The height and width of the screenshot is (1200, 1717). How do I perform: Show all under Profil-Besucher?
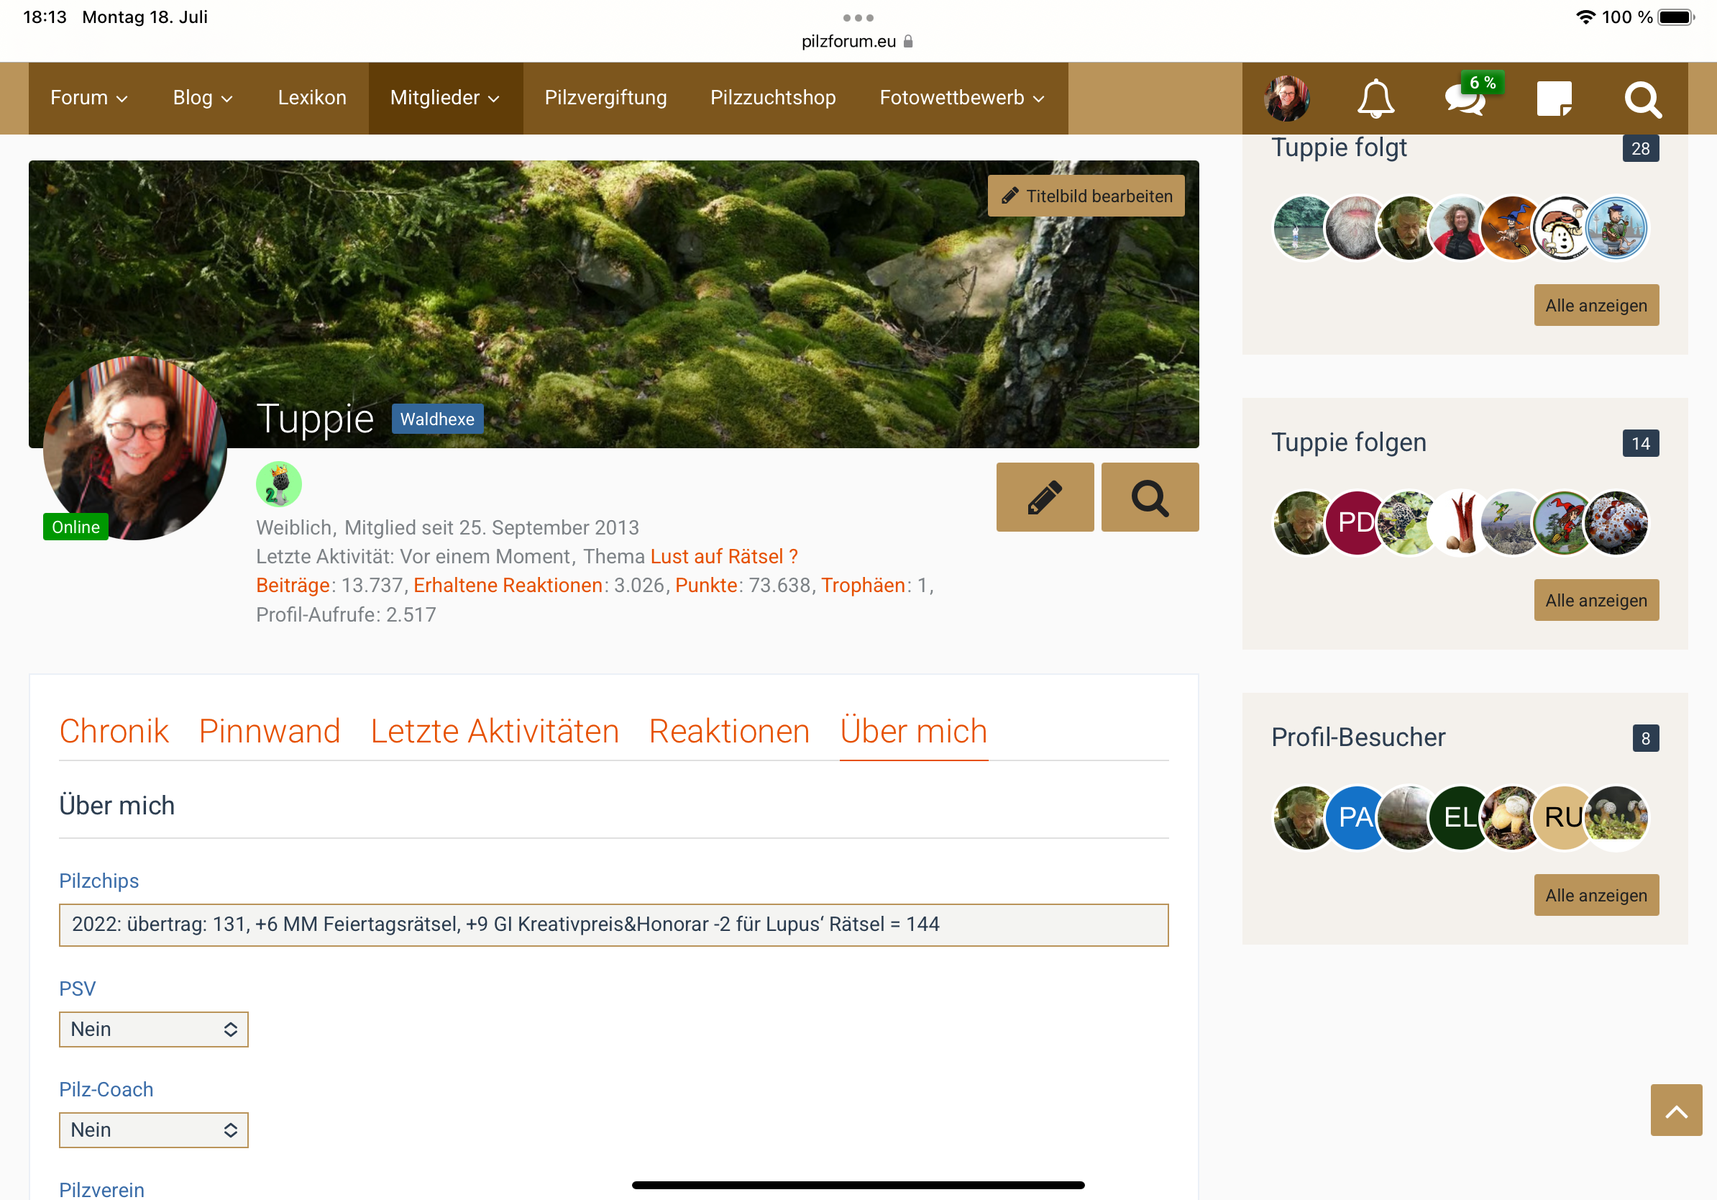pyautogui.click(x=1595, y=895)
